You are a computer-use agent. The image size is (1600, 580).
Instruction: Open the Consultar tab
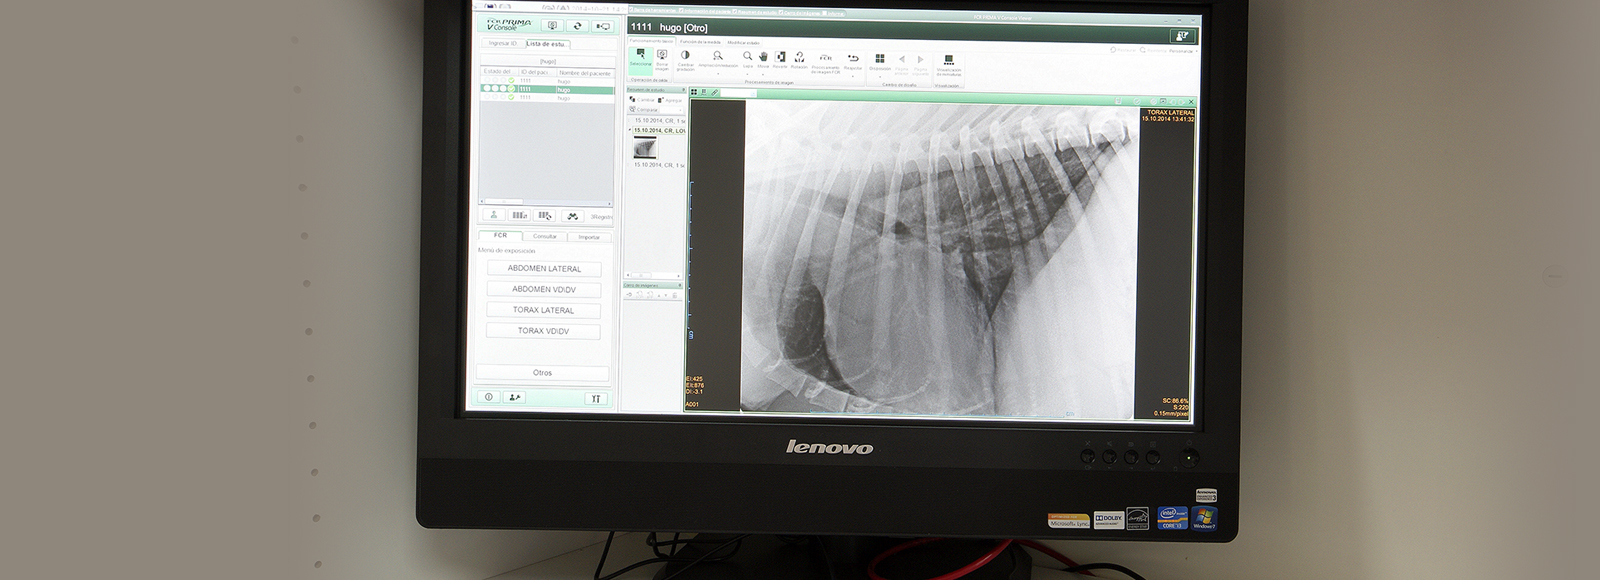pyautogui.click(x=545, y=236)
